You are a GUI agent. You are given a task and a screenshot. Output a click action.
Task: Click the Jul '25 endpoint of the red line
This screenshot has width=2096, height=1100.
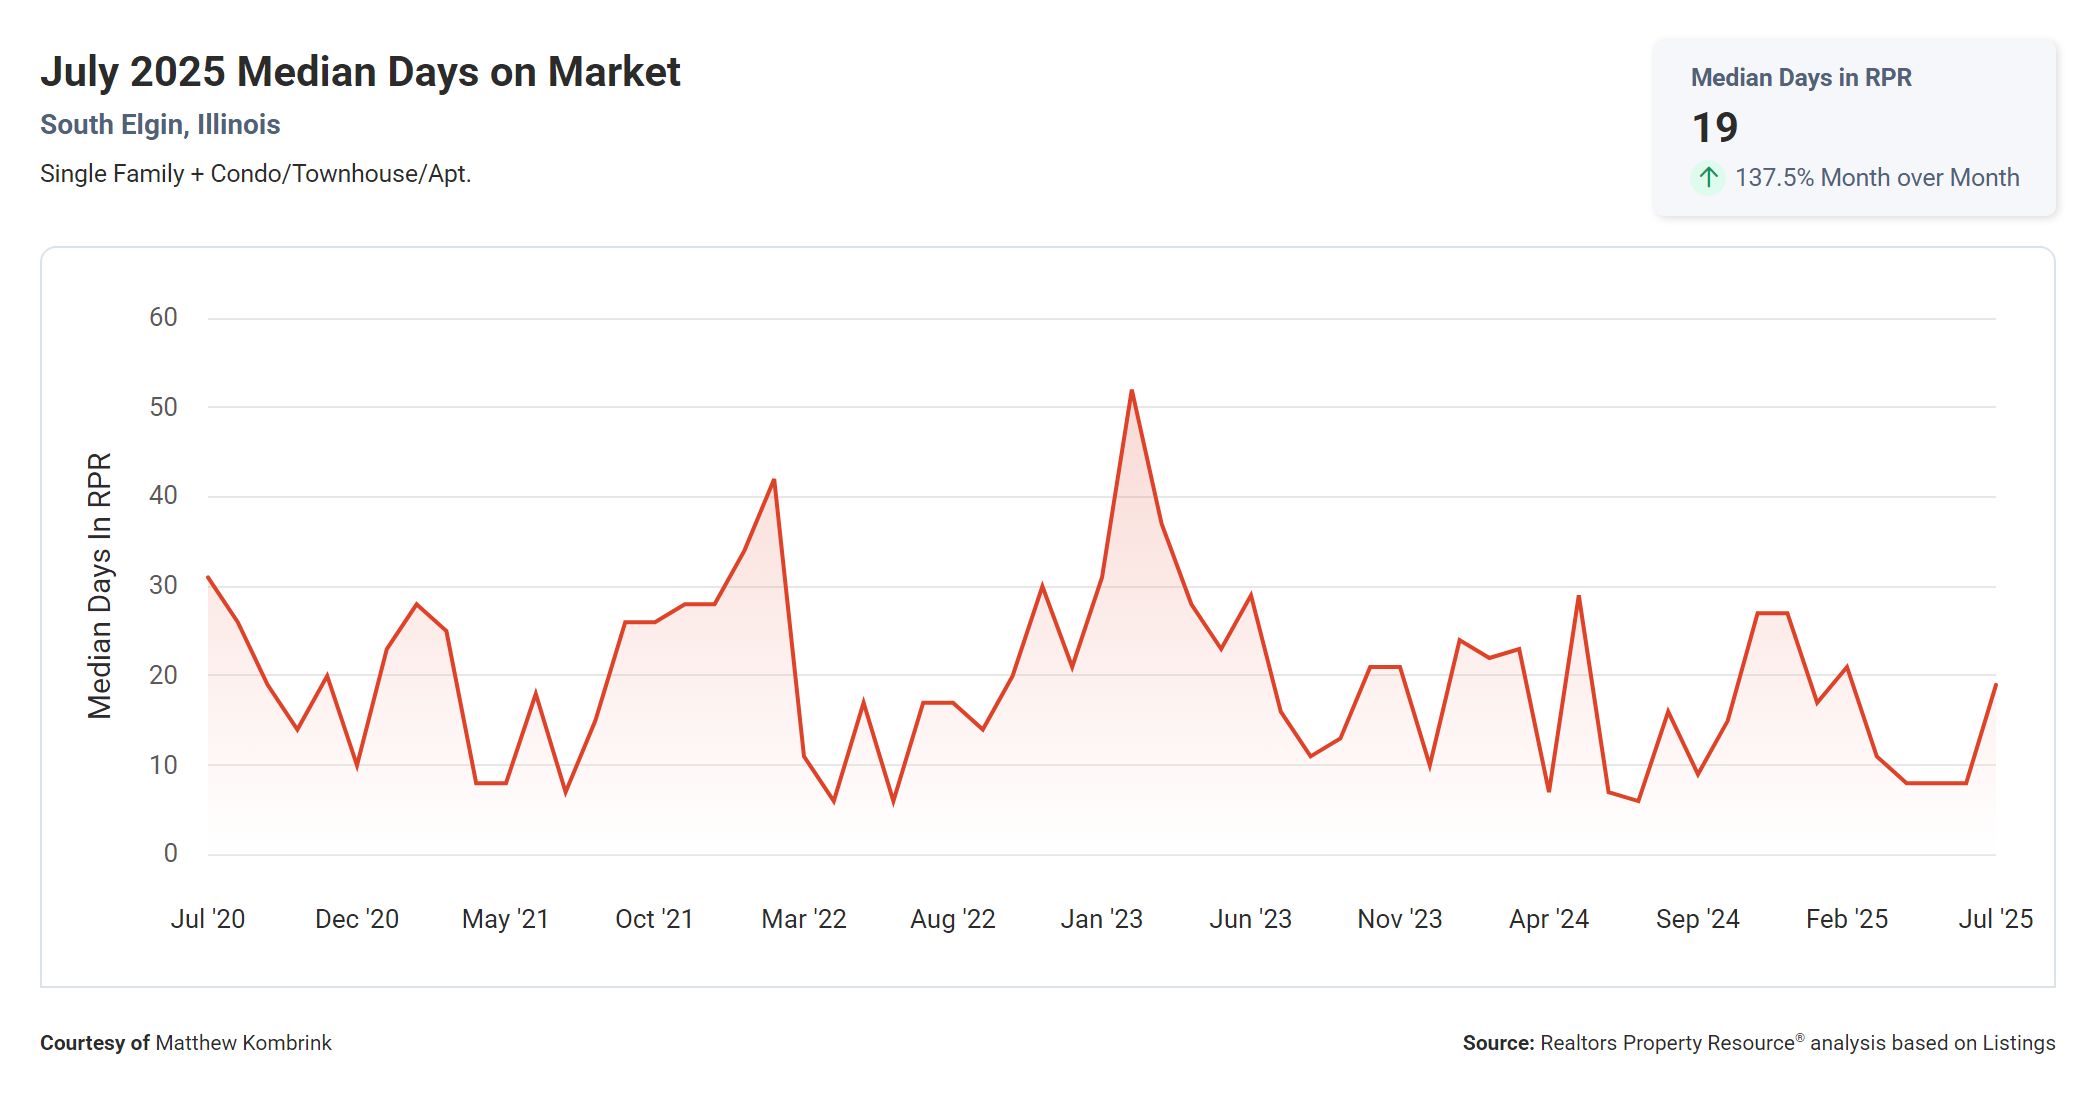click(1995, 685)
